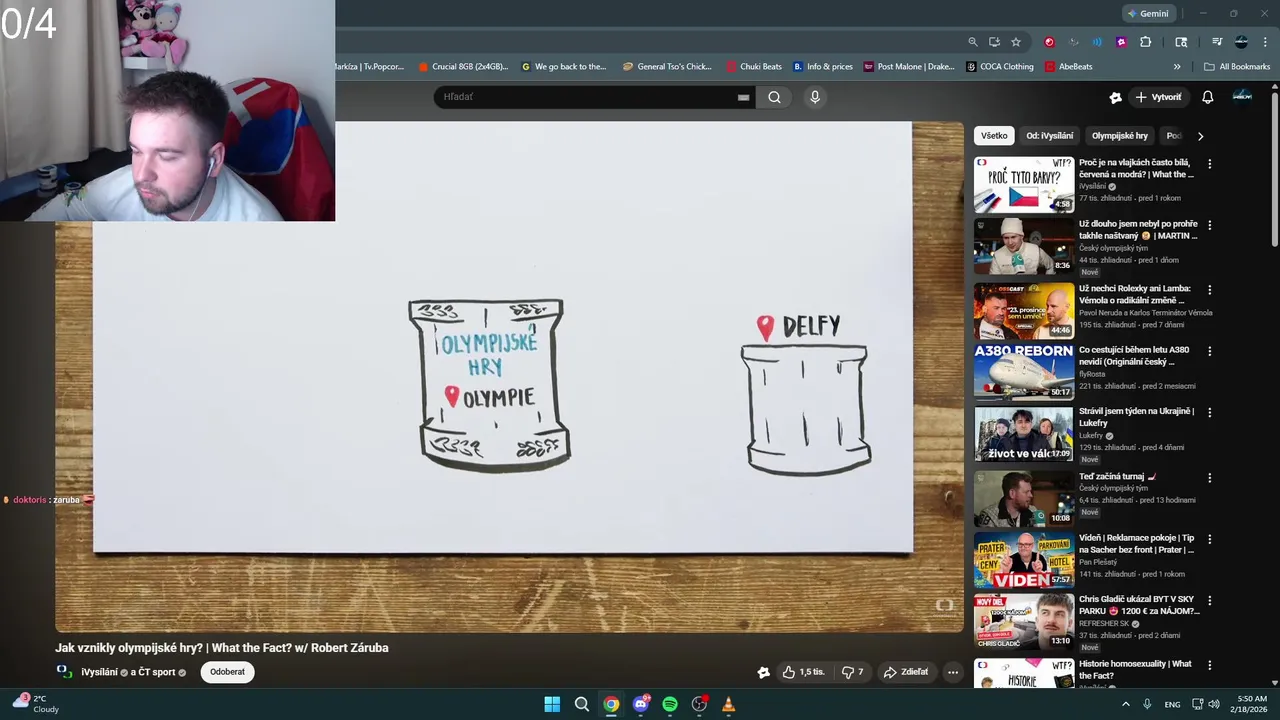Click the on-screen keyboard icon in search box
Viewport: 1280px width, 720px height.
743,97
